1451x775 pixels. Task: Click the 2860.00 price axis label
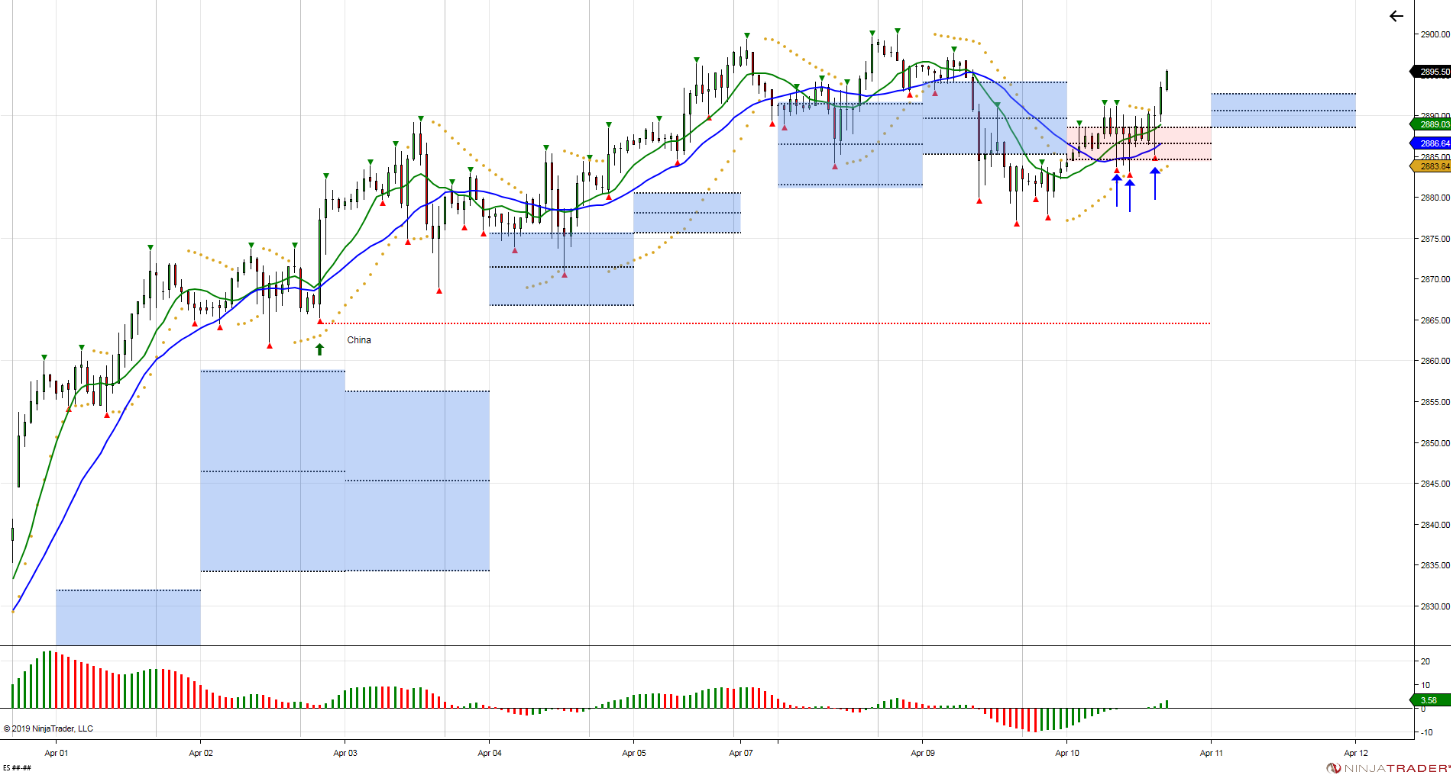[x=1435, y=361]
